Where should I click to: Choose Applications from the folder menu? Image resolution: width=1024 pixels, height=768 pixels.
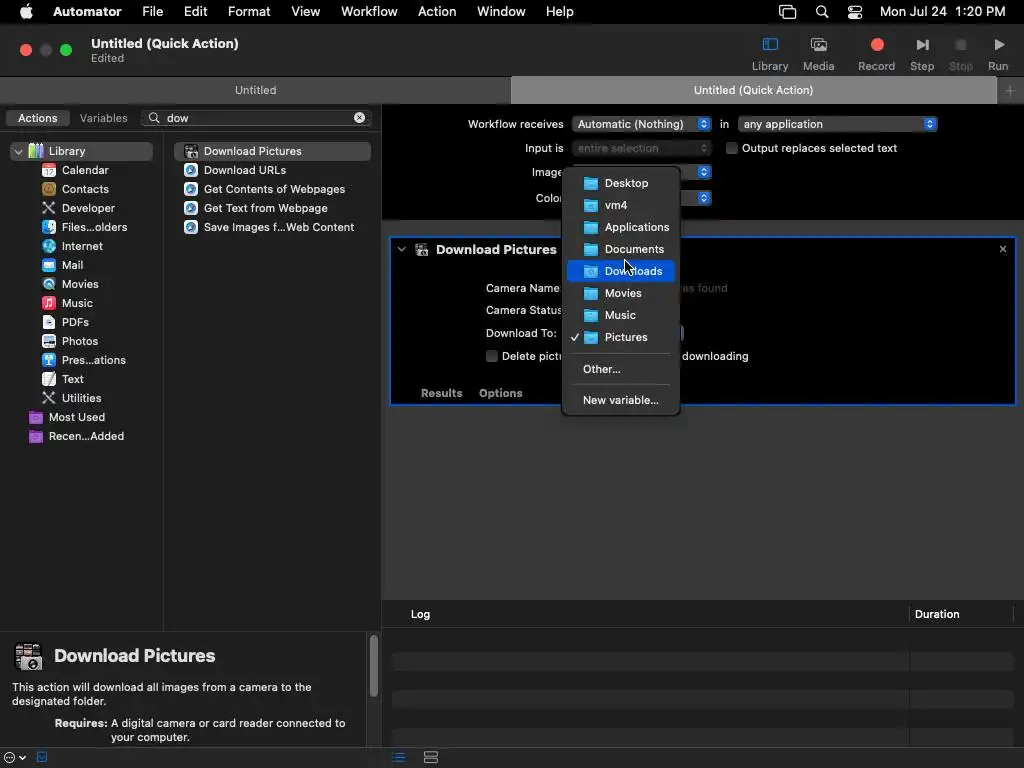click(x=620, y=227)
